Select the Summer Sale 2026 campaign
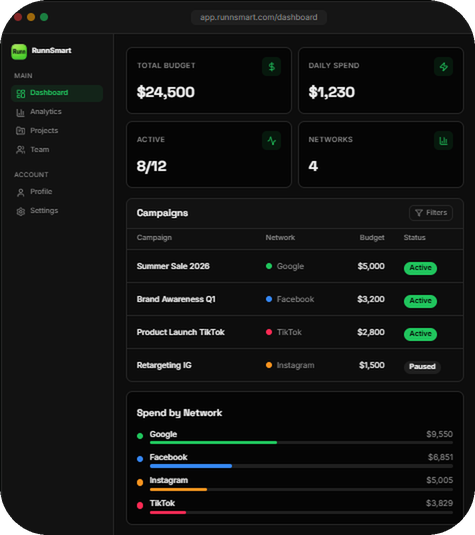Image resolution: width=475 pixels, height=535 pixels. (173, 266)
